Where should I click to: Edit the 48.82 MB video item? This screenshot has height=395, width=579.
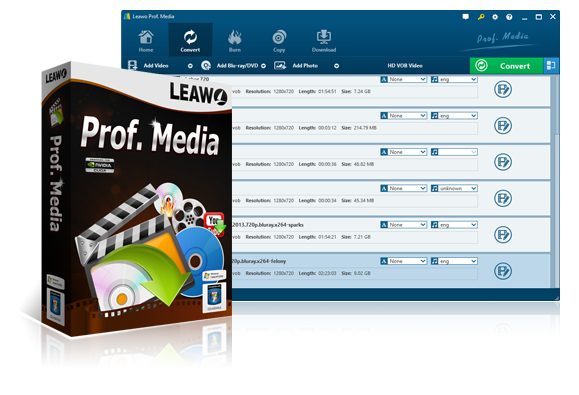pyautogui.click(x=503, y=162)
